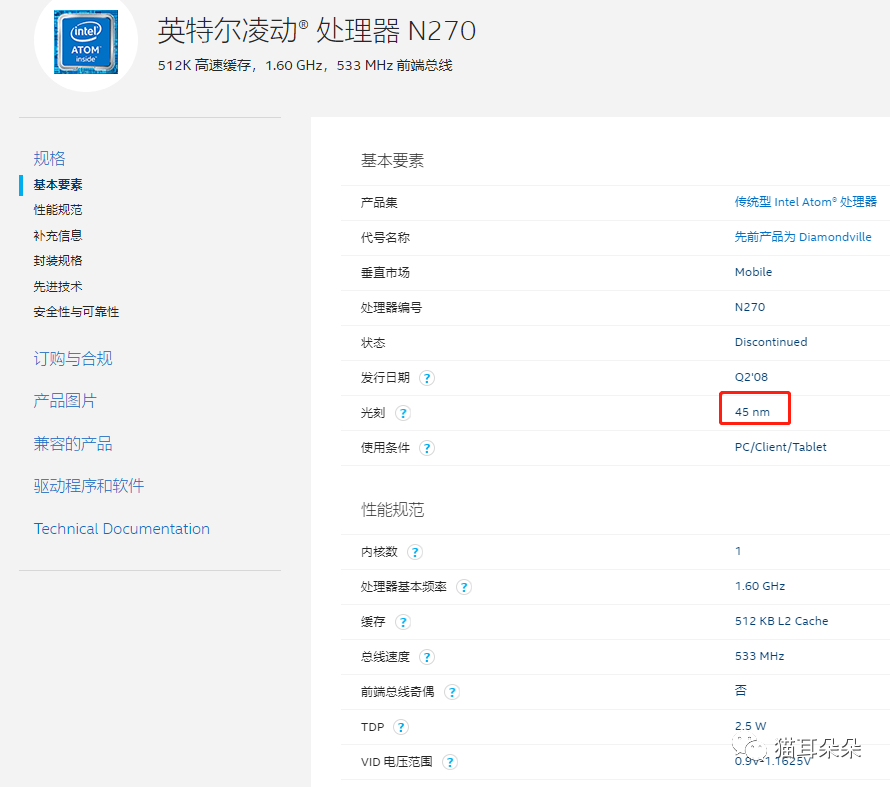Click the 状态 row label
This screenshot has height=787, width=890.
tap(373, 343)
